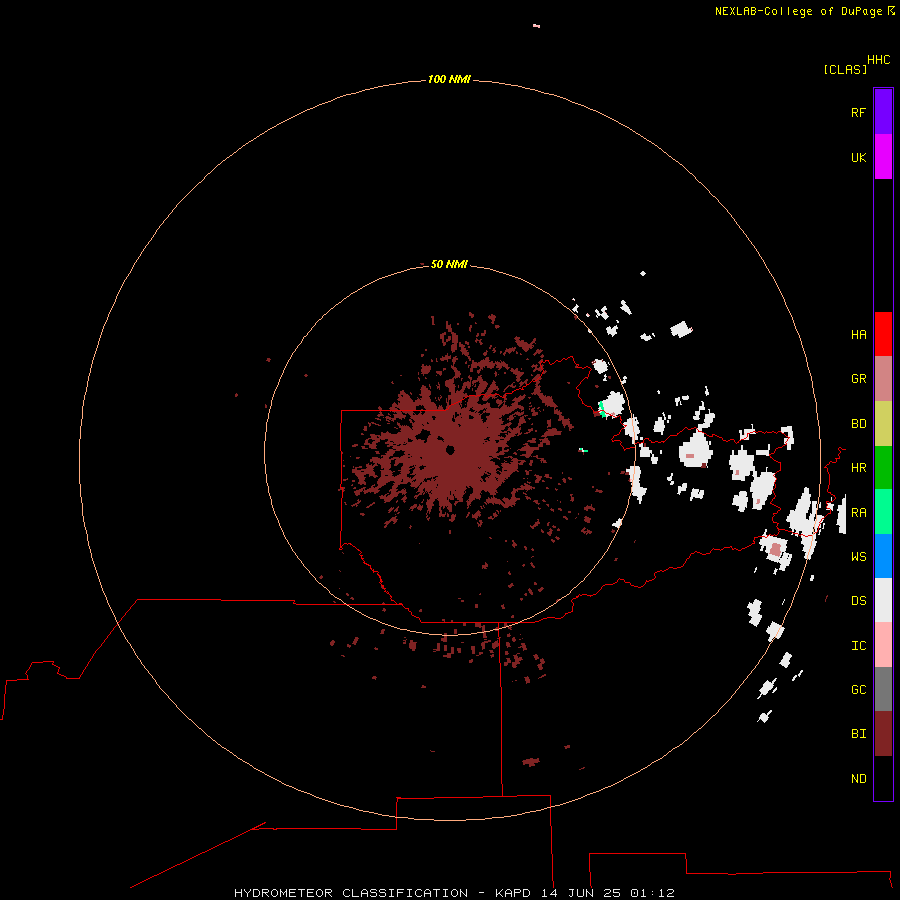Click the WS legend label
Image resolution: width=900 pixels, height=900 pixels.
coord(858,557)
